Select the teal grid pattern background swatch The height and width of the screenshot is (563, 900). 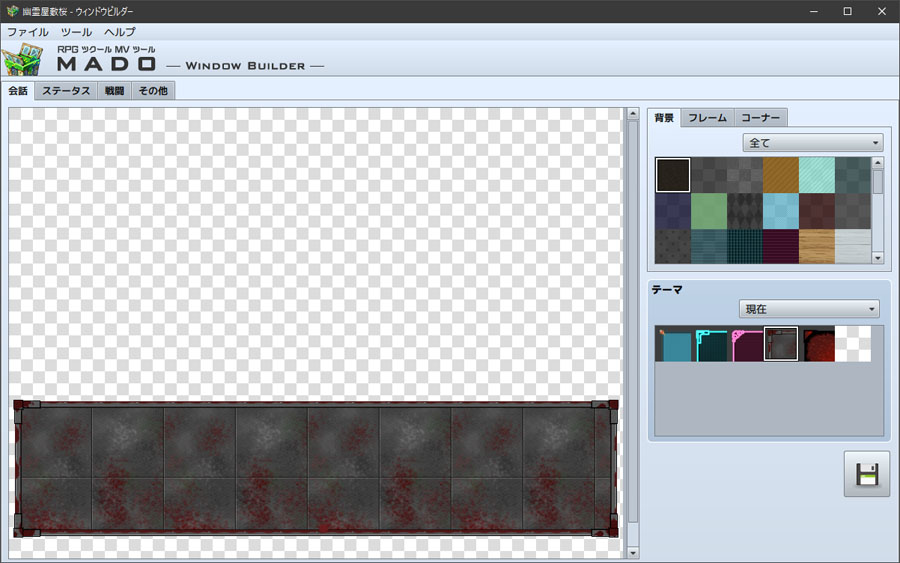(x=745, y=247)
